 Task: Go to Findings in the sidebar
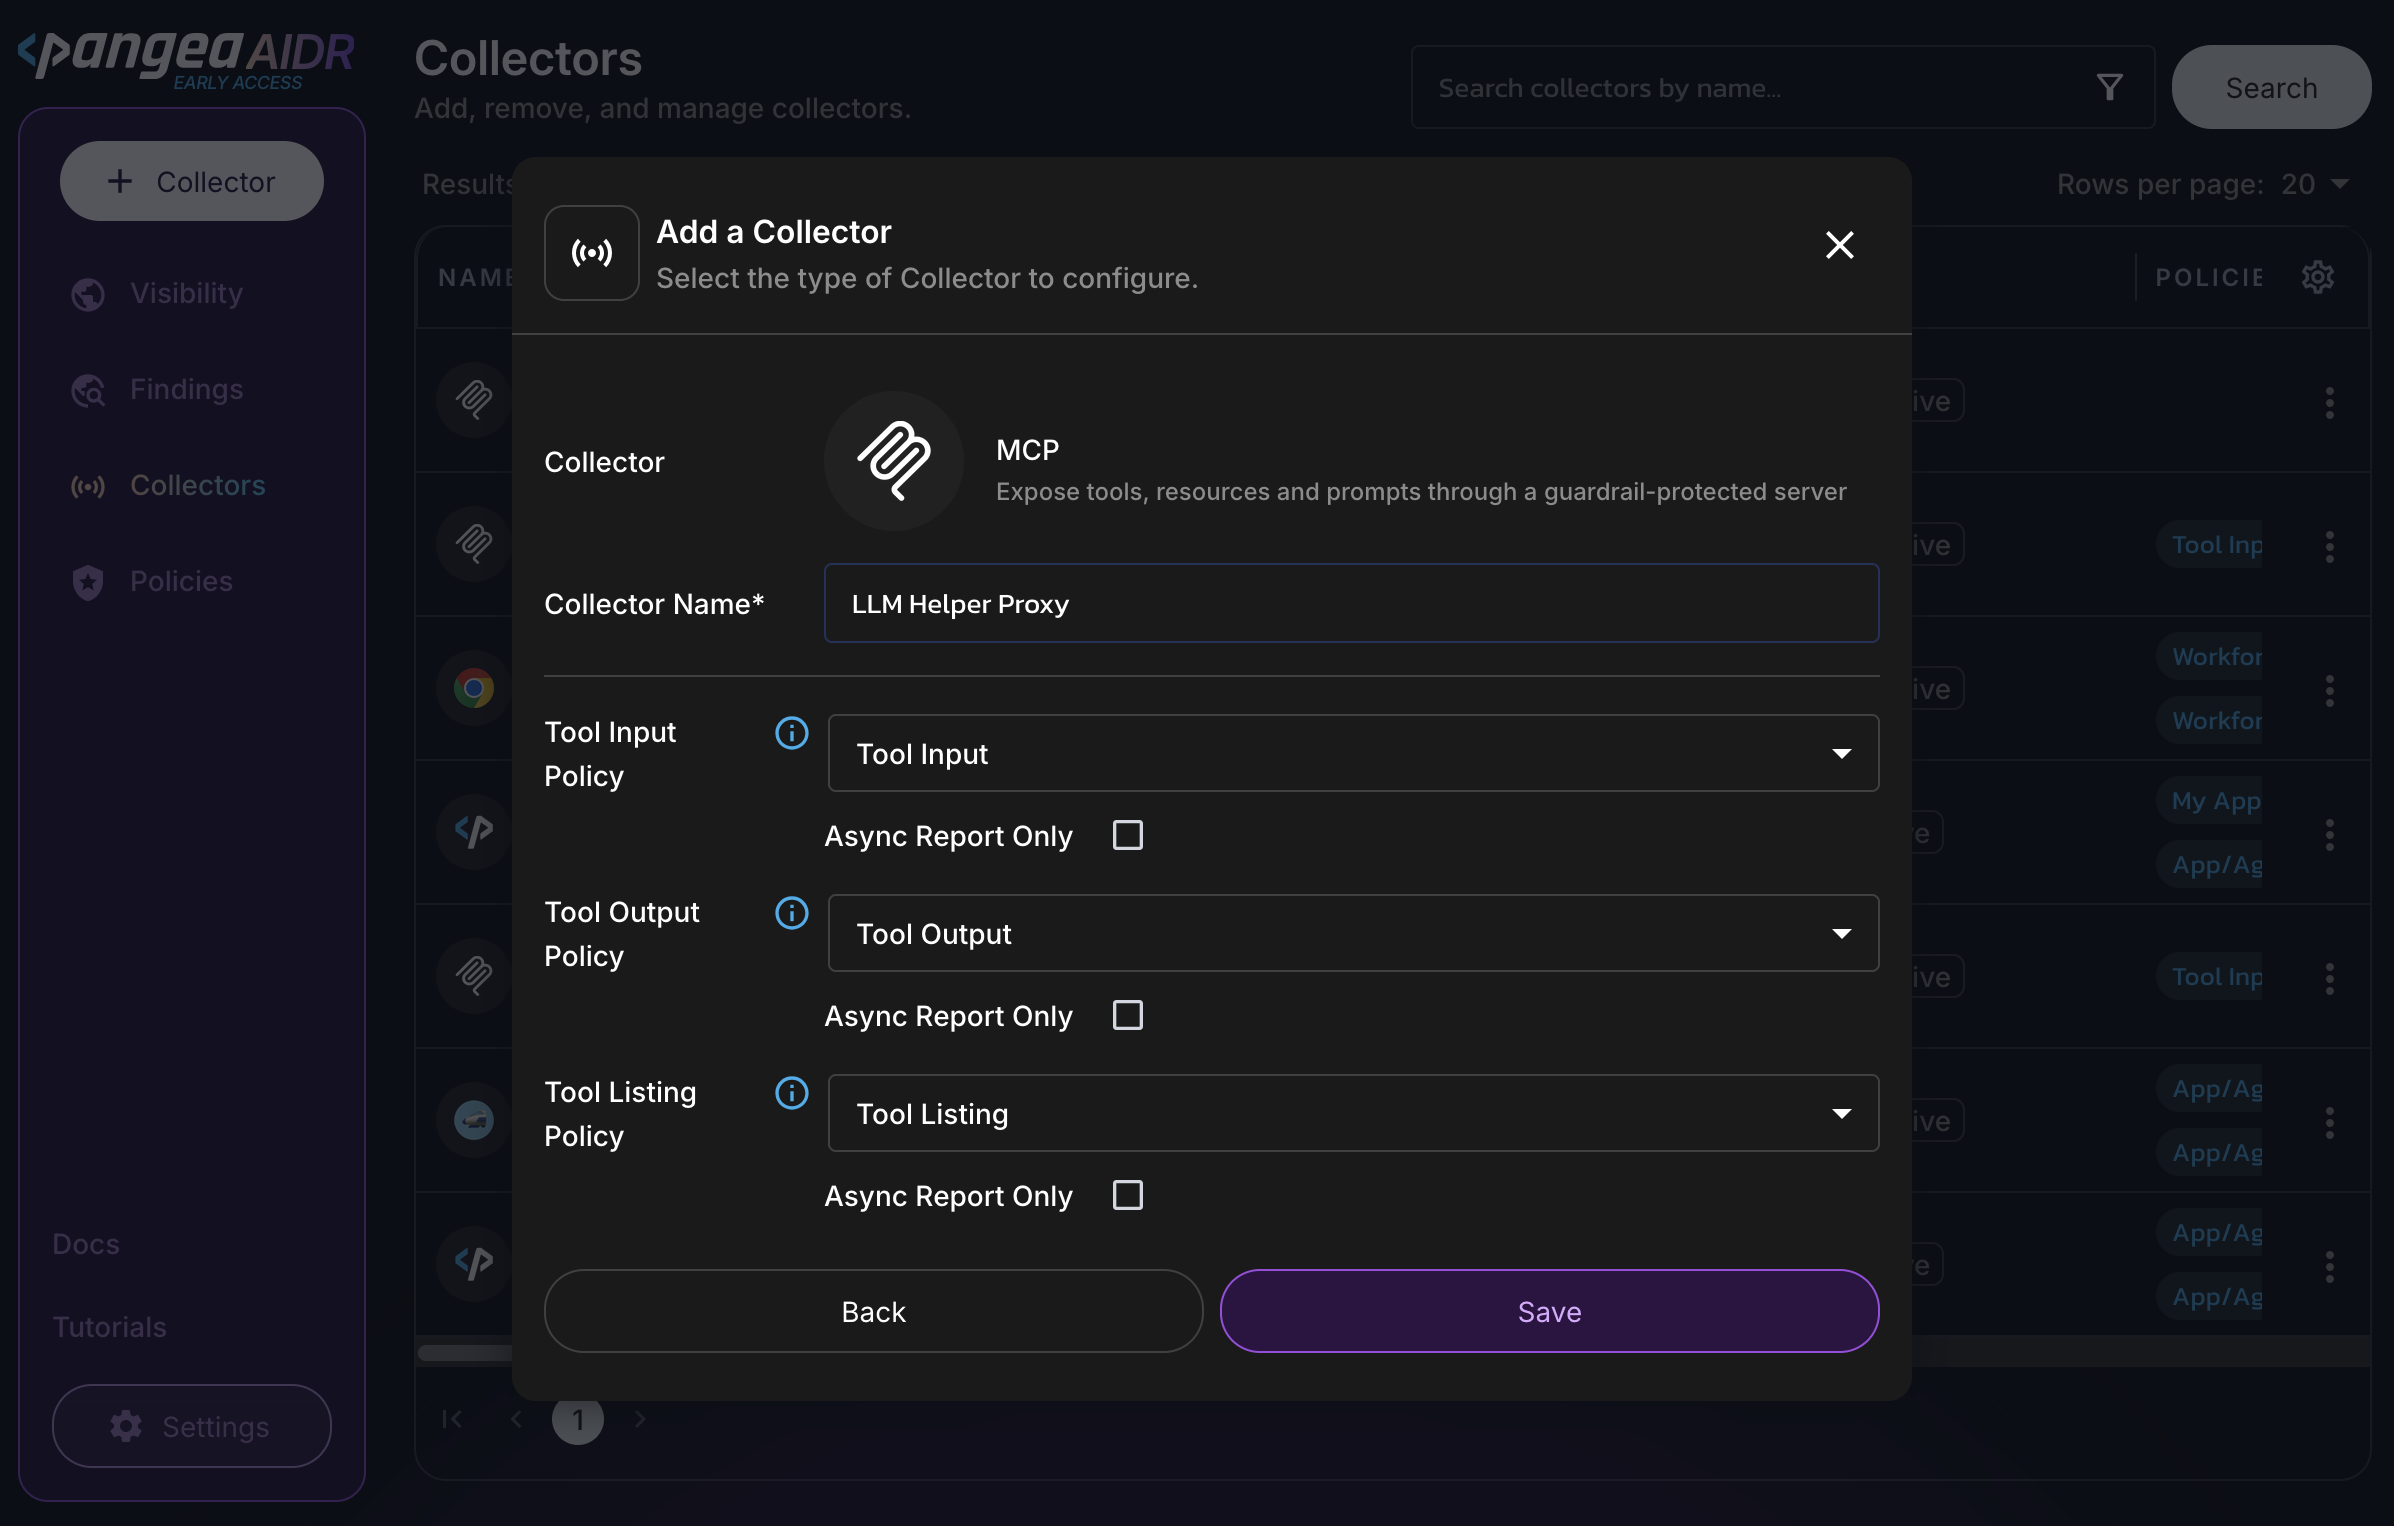pos(186,389)
